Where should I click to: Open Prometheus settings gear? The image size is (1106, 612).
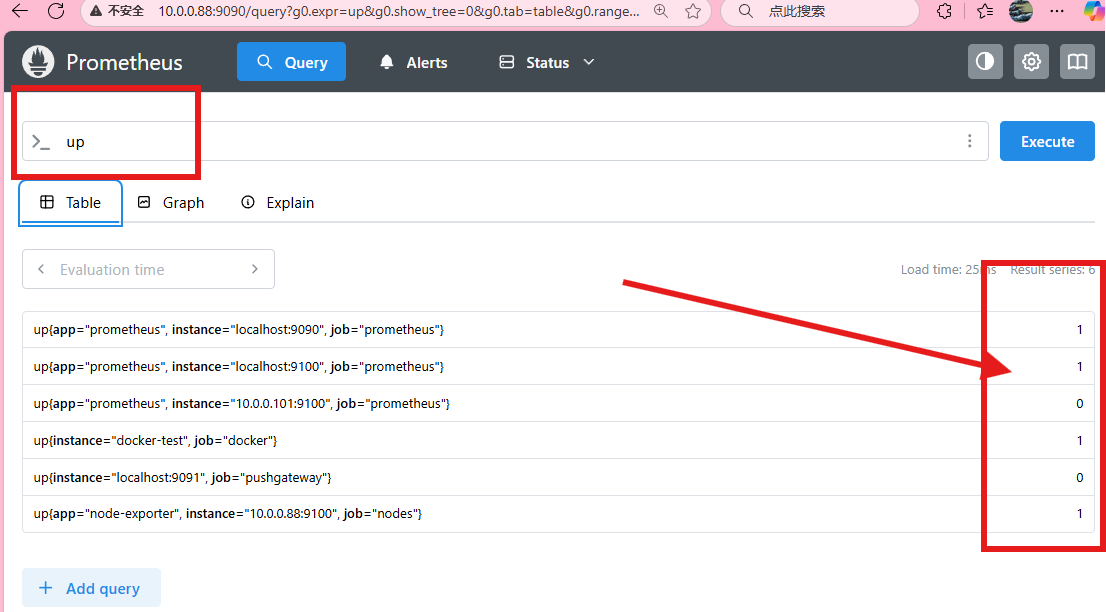click(1031, 62)
